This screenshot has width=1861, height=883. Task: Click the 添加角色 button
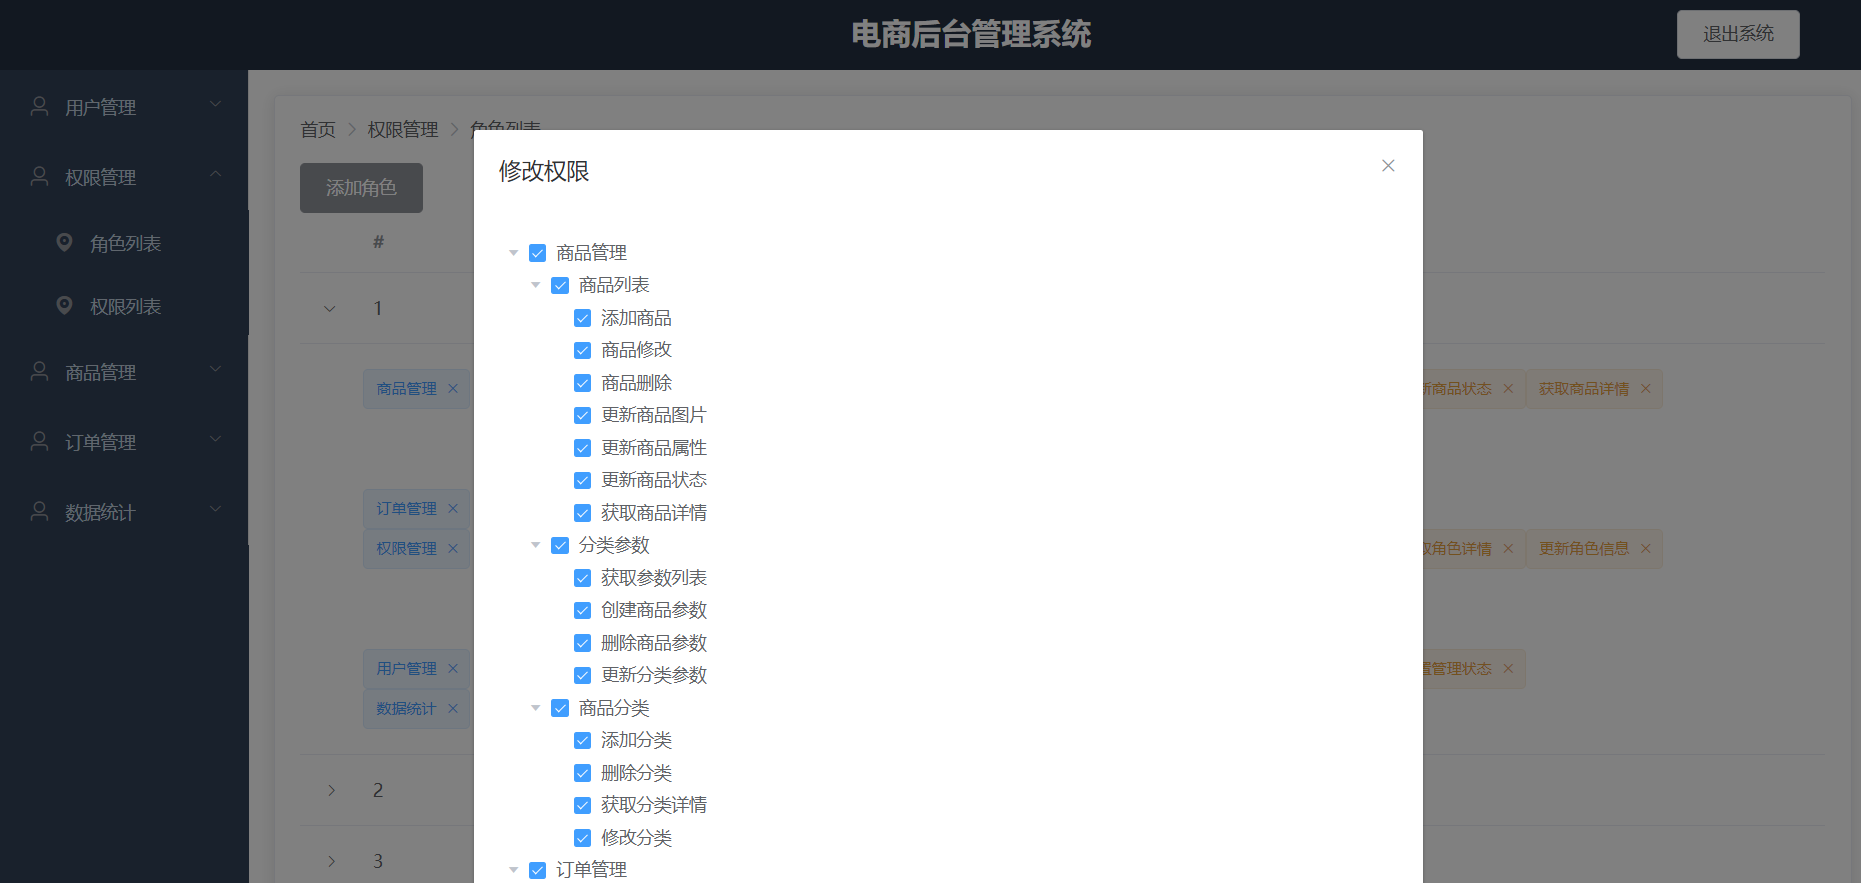click(x=361, y=188)
